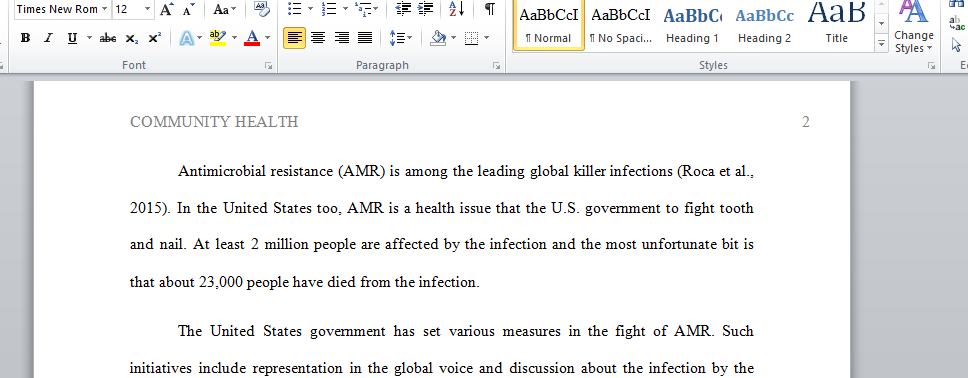Image resolution: width=968 pixels, height=378 pixels.
Task: Toggle underline formatting
Action: [72, 38]
